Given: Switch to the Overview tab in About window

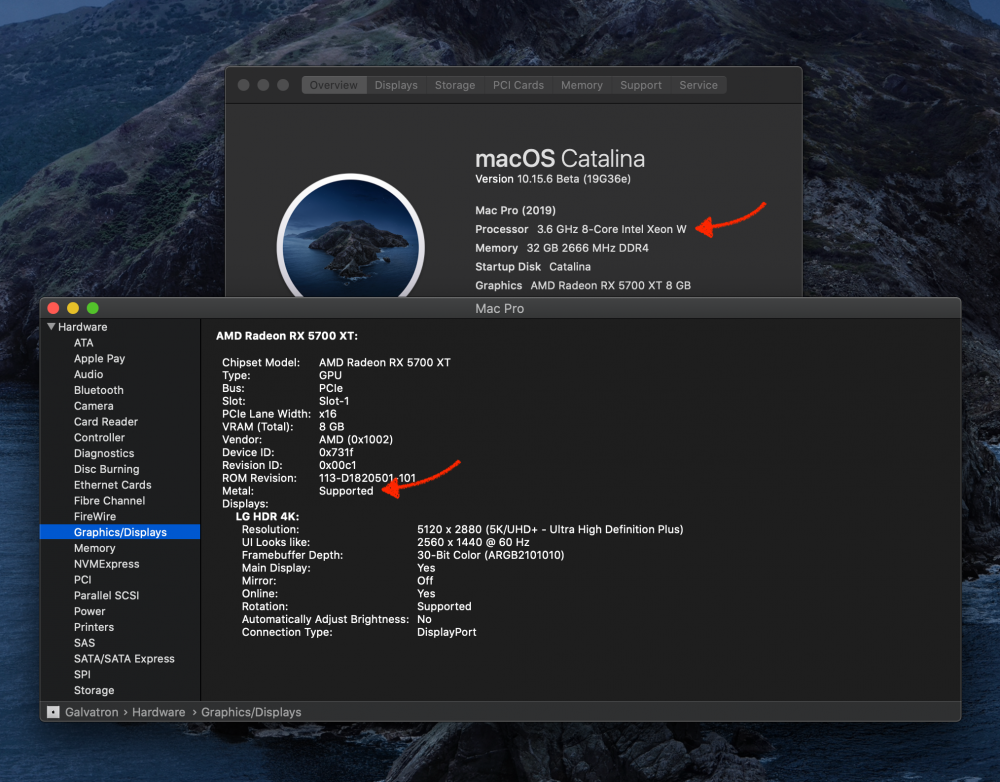Looking at the screenshot, I should click(334, 85).
